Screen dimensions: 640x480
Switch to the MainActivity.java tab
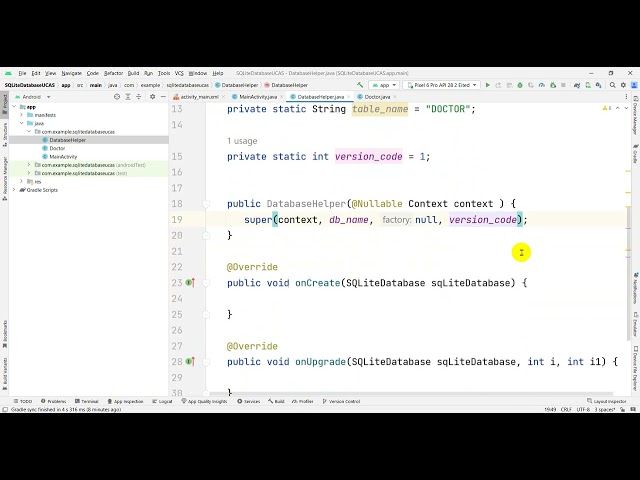[x=258, y=97]
